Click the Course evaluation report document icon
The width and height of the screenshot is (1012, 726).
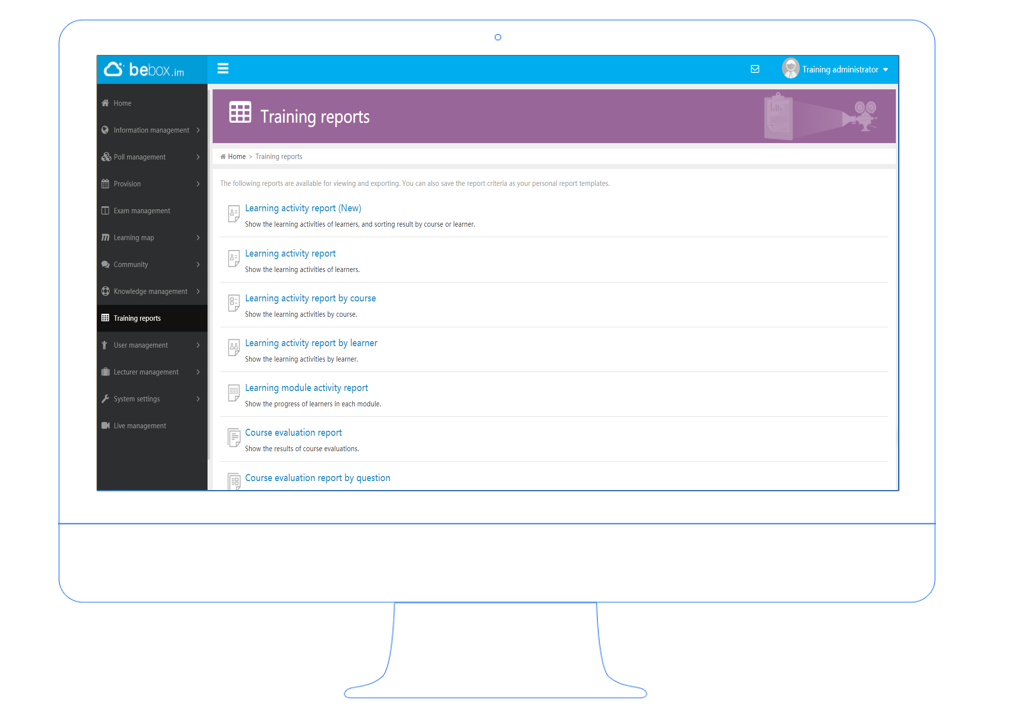coord(234,438)
